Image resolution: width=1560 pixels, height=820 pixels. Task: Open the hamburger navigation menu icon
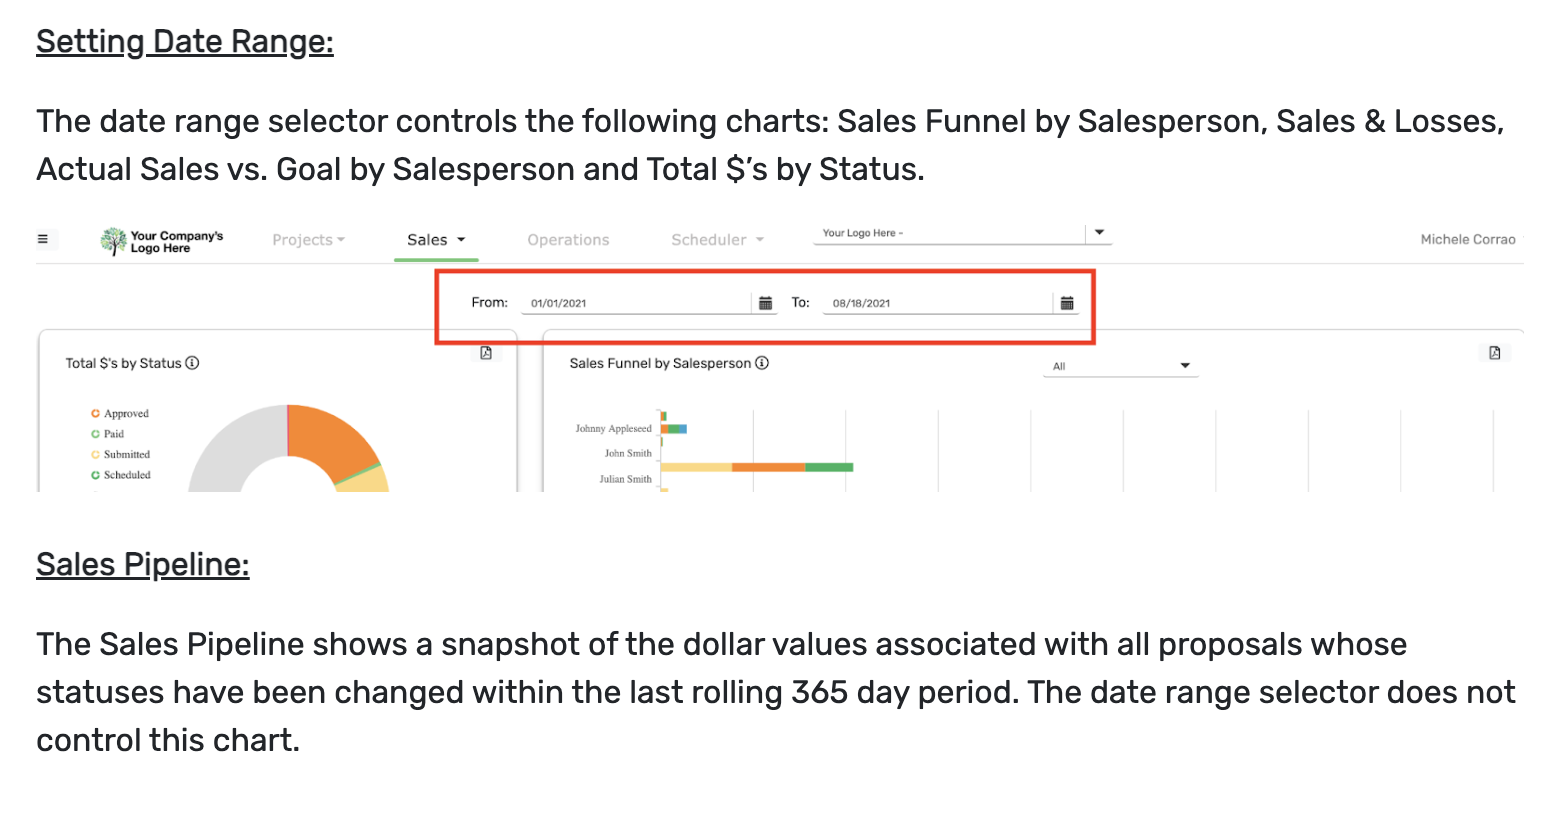(x=43, y=239)
